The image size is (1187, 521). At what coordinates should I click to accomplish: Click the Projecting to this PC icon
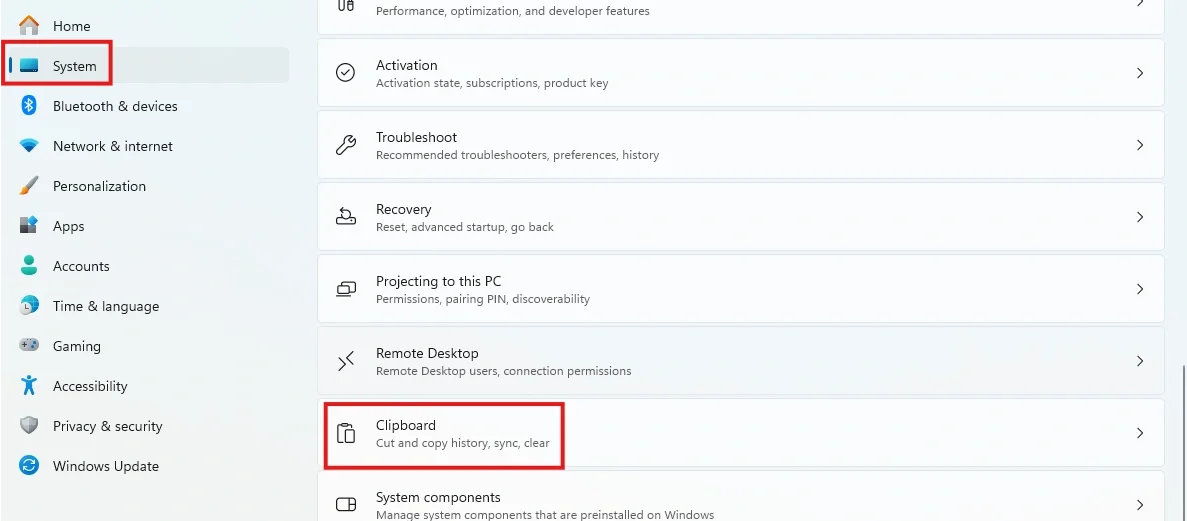pyautogui.click(x=346, y=289)
